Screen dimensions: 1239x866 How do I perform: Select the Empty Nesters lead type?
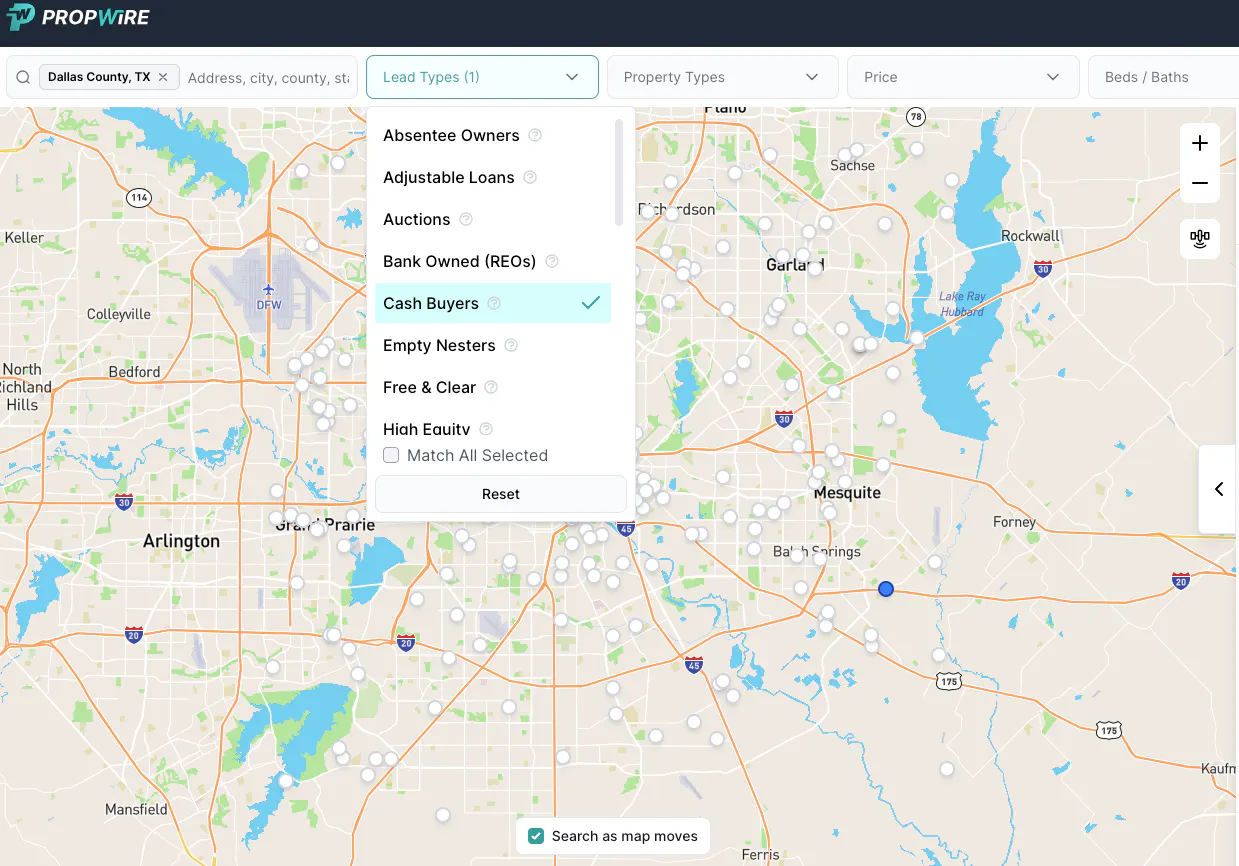(440, 345)
